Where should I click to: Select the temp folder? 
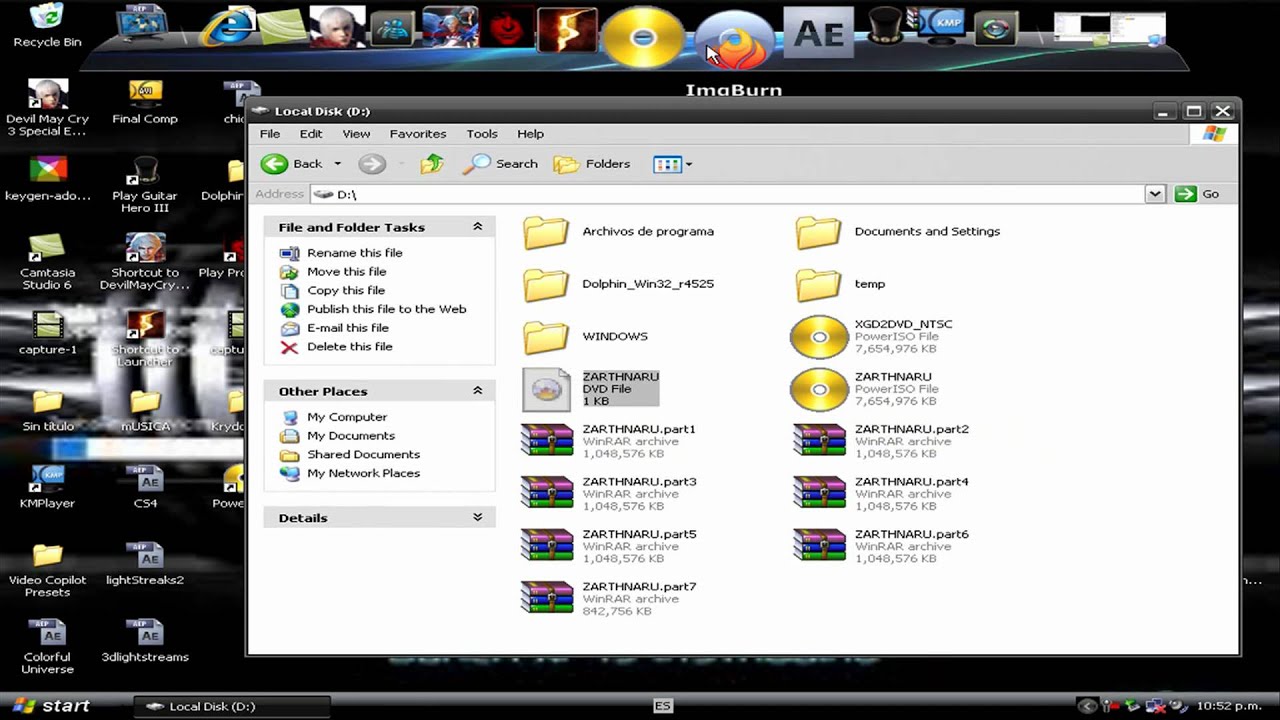click(x=841, y=284)
